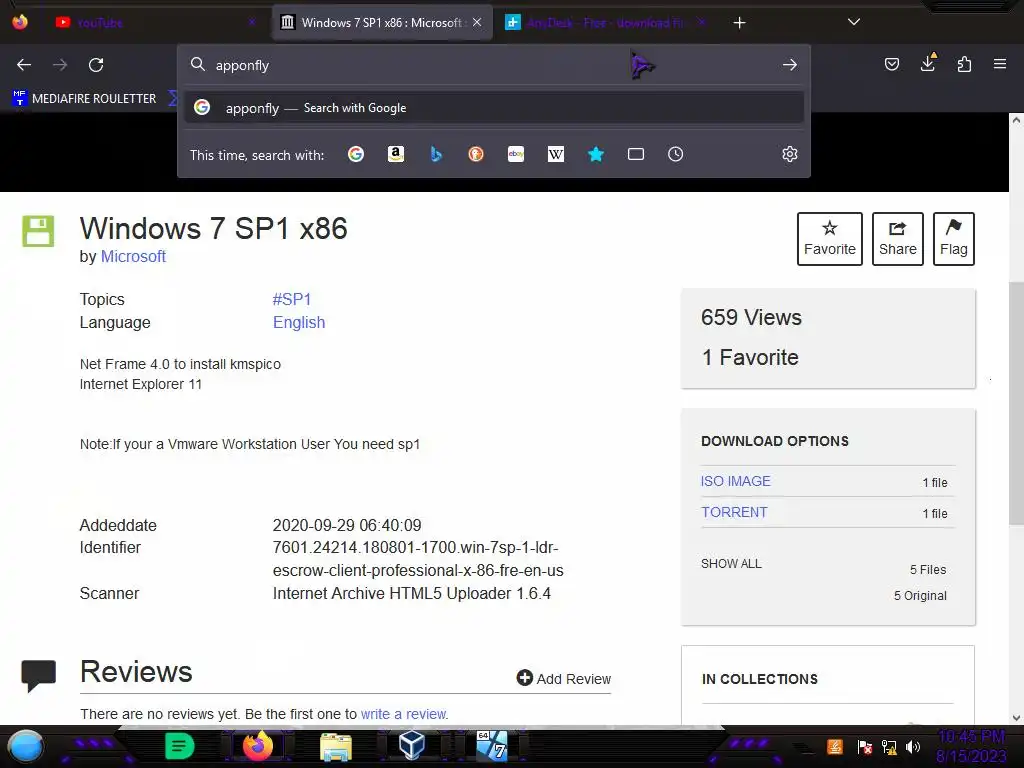Open the Action Center flag tray icon

tap(865, 747)
